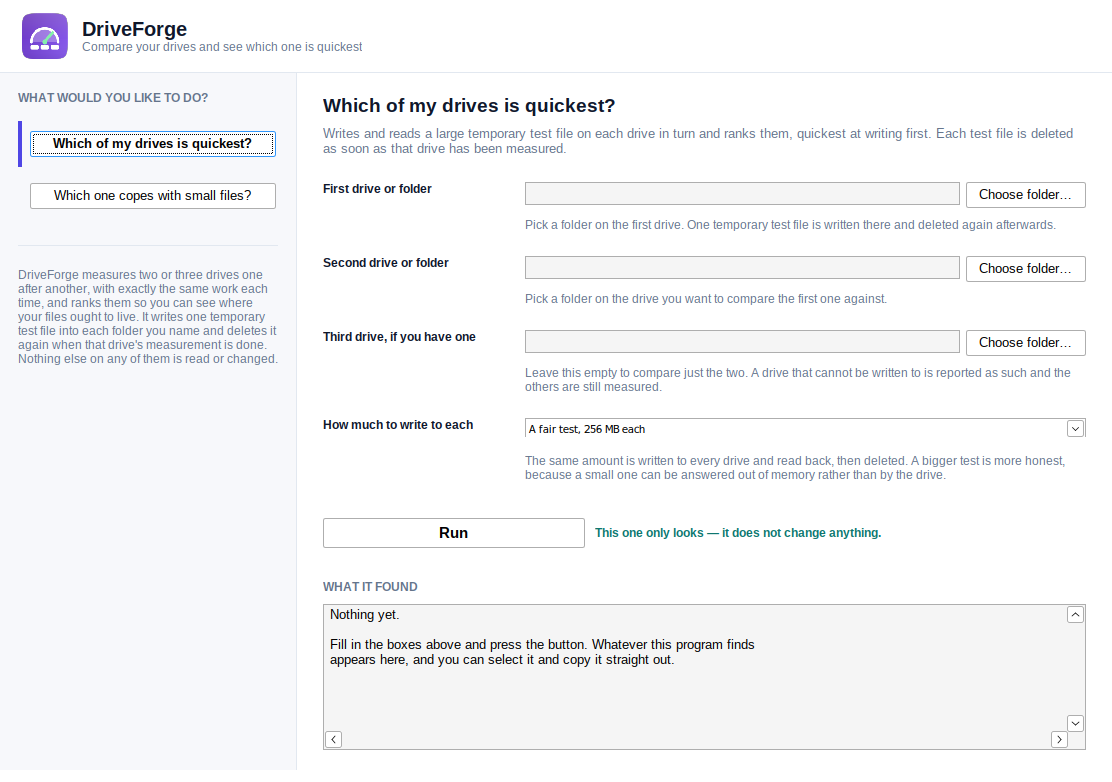Image resolution: width=1112 pixels, height=782 pixels.
Task: Click the subtitle "Compare your drives and see which one is quickest"
Action: point(222,47)
